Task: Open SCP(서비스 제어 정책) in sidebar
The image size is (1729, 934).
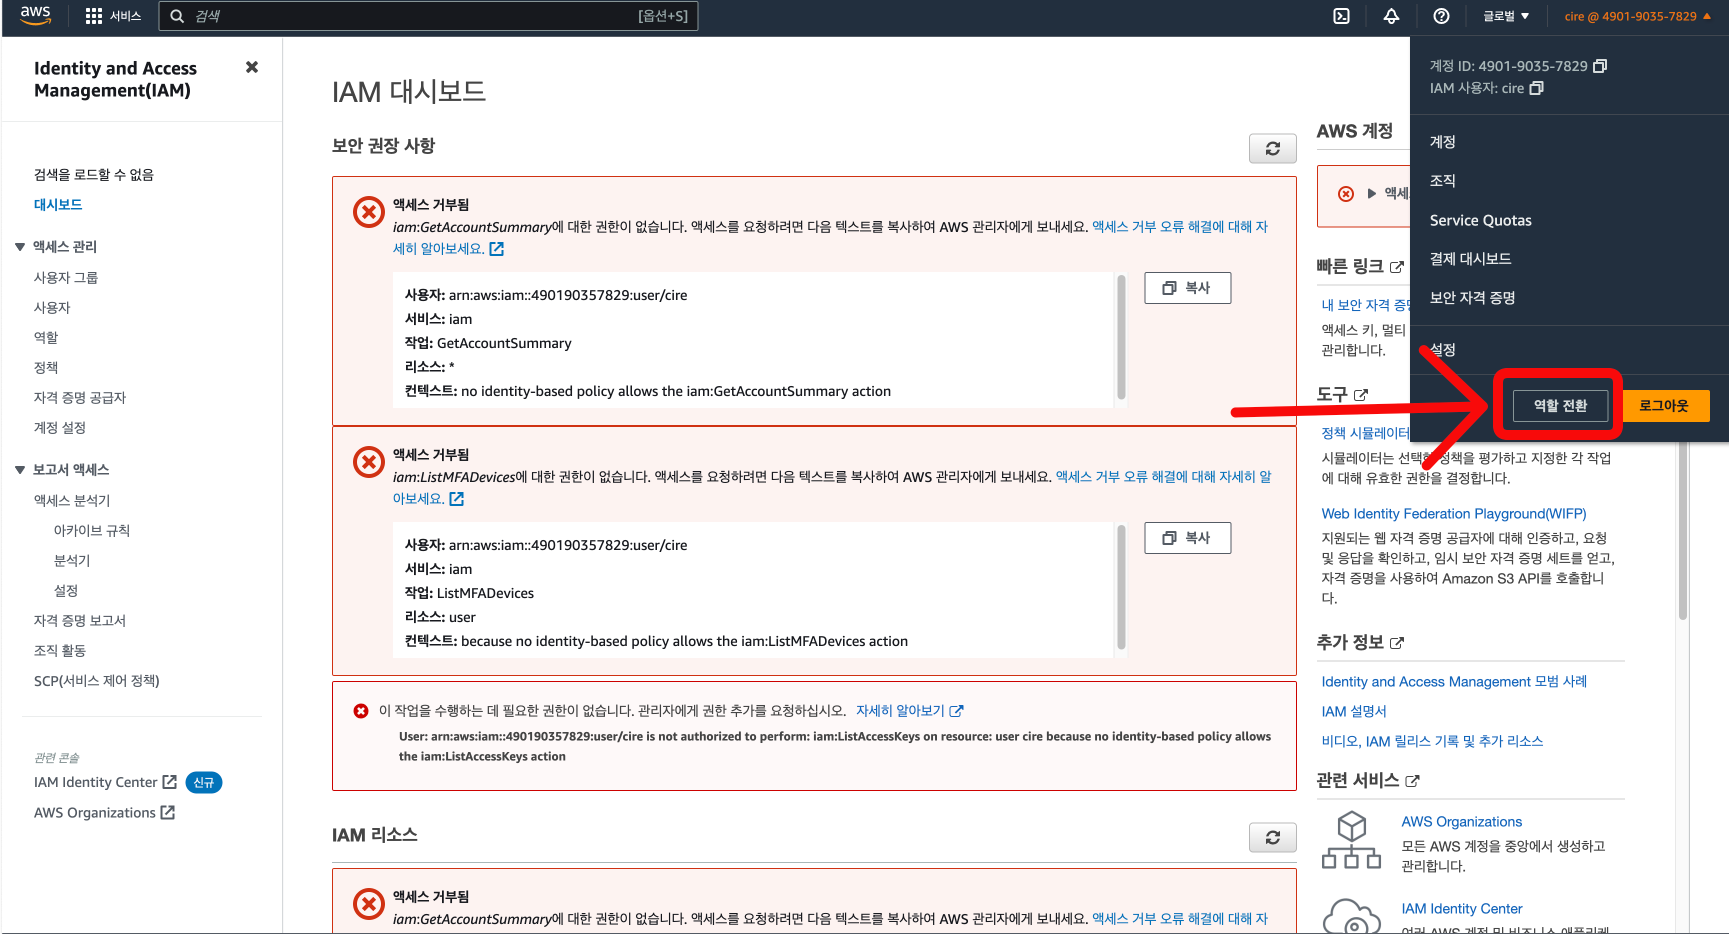Action: (97, 680)
